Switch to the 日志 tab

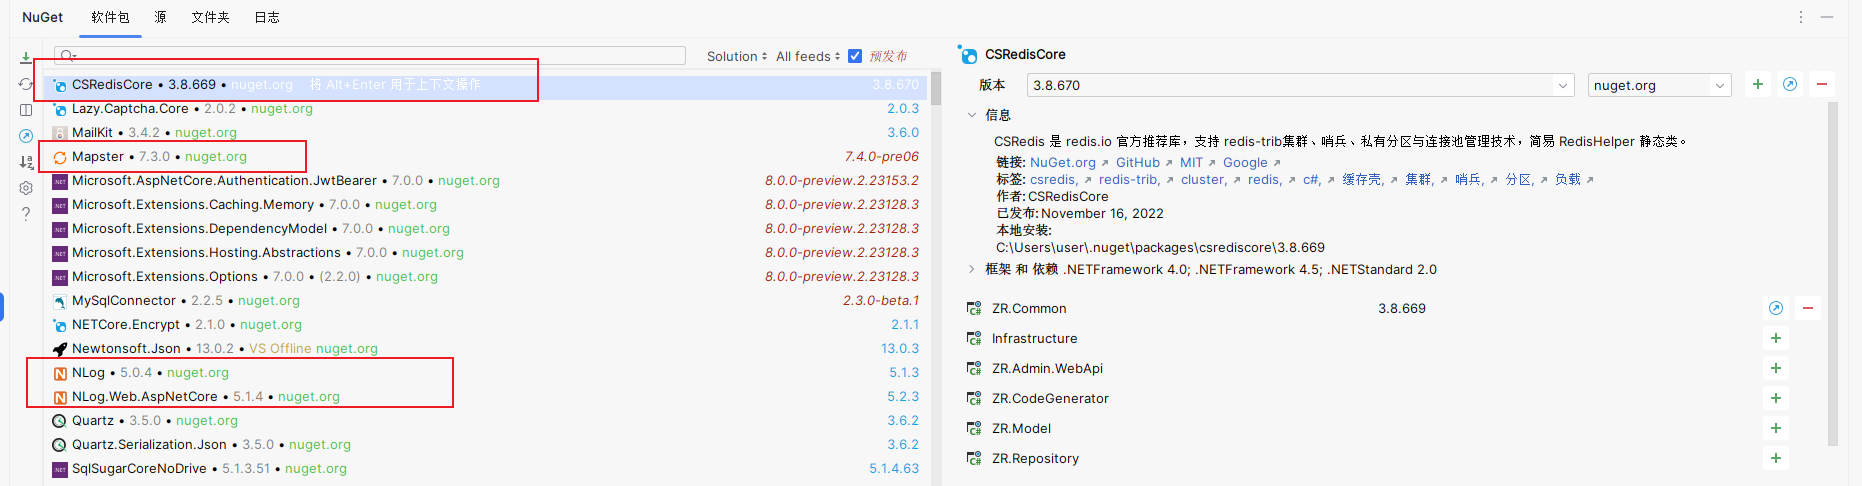(x=267, y=17)
